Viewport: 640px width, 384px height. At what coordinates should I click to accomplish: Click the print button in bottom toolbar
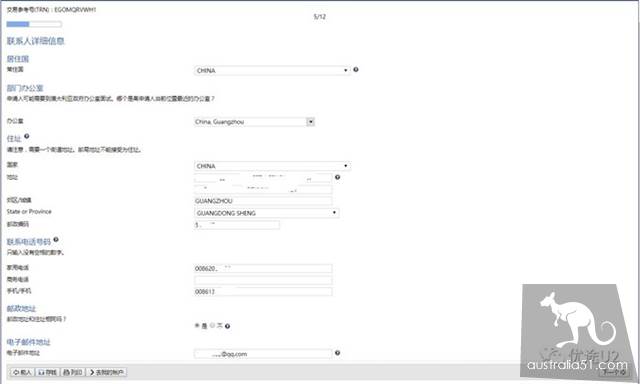click(x=73, y=372)
